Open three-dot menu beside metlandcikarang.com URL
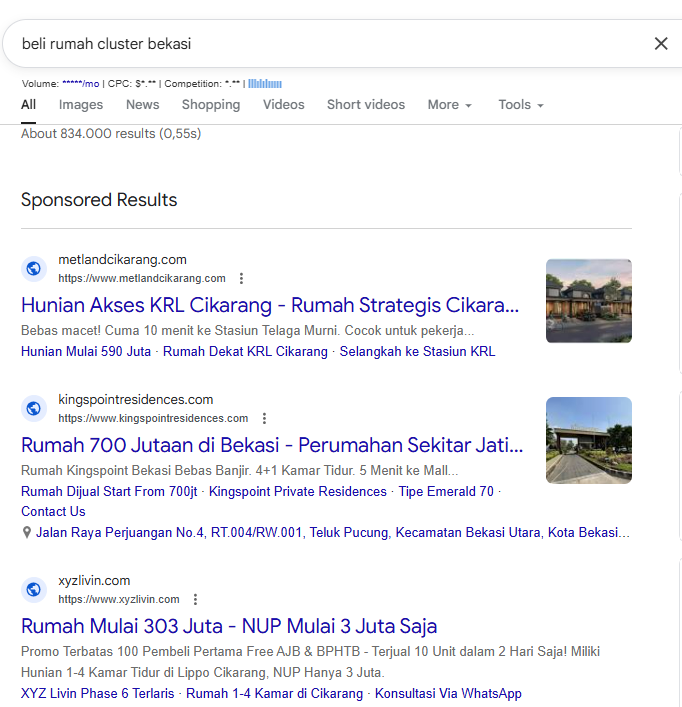Screen dimensions: 682x707 (x=242, y=279)
